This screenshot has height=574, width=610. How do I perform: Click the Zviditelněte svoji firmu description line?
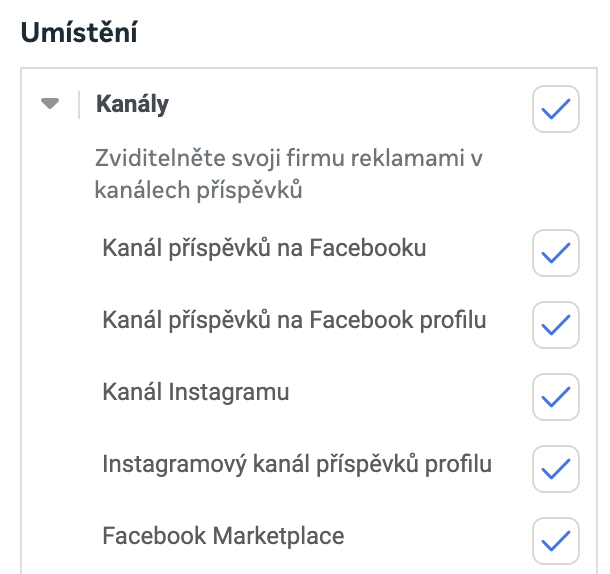(x=289, y=159)
